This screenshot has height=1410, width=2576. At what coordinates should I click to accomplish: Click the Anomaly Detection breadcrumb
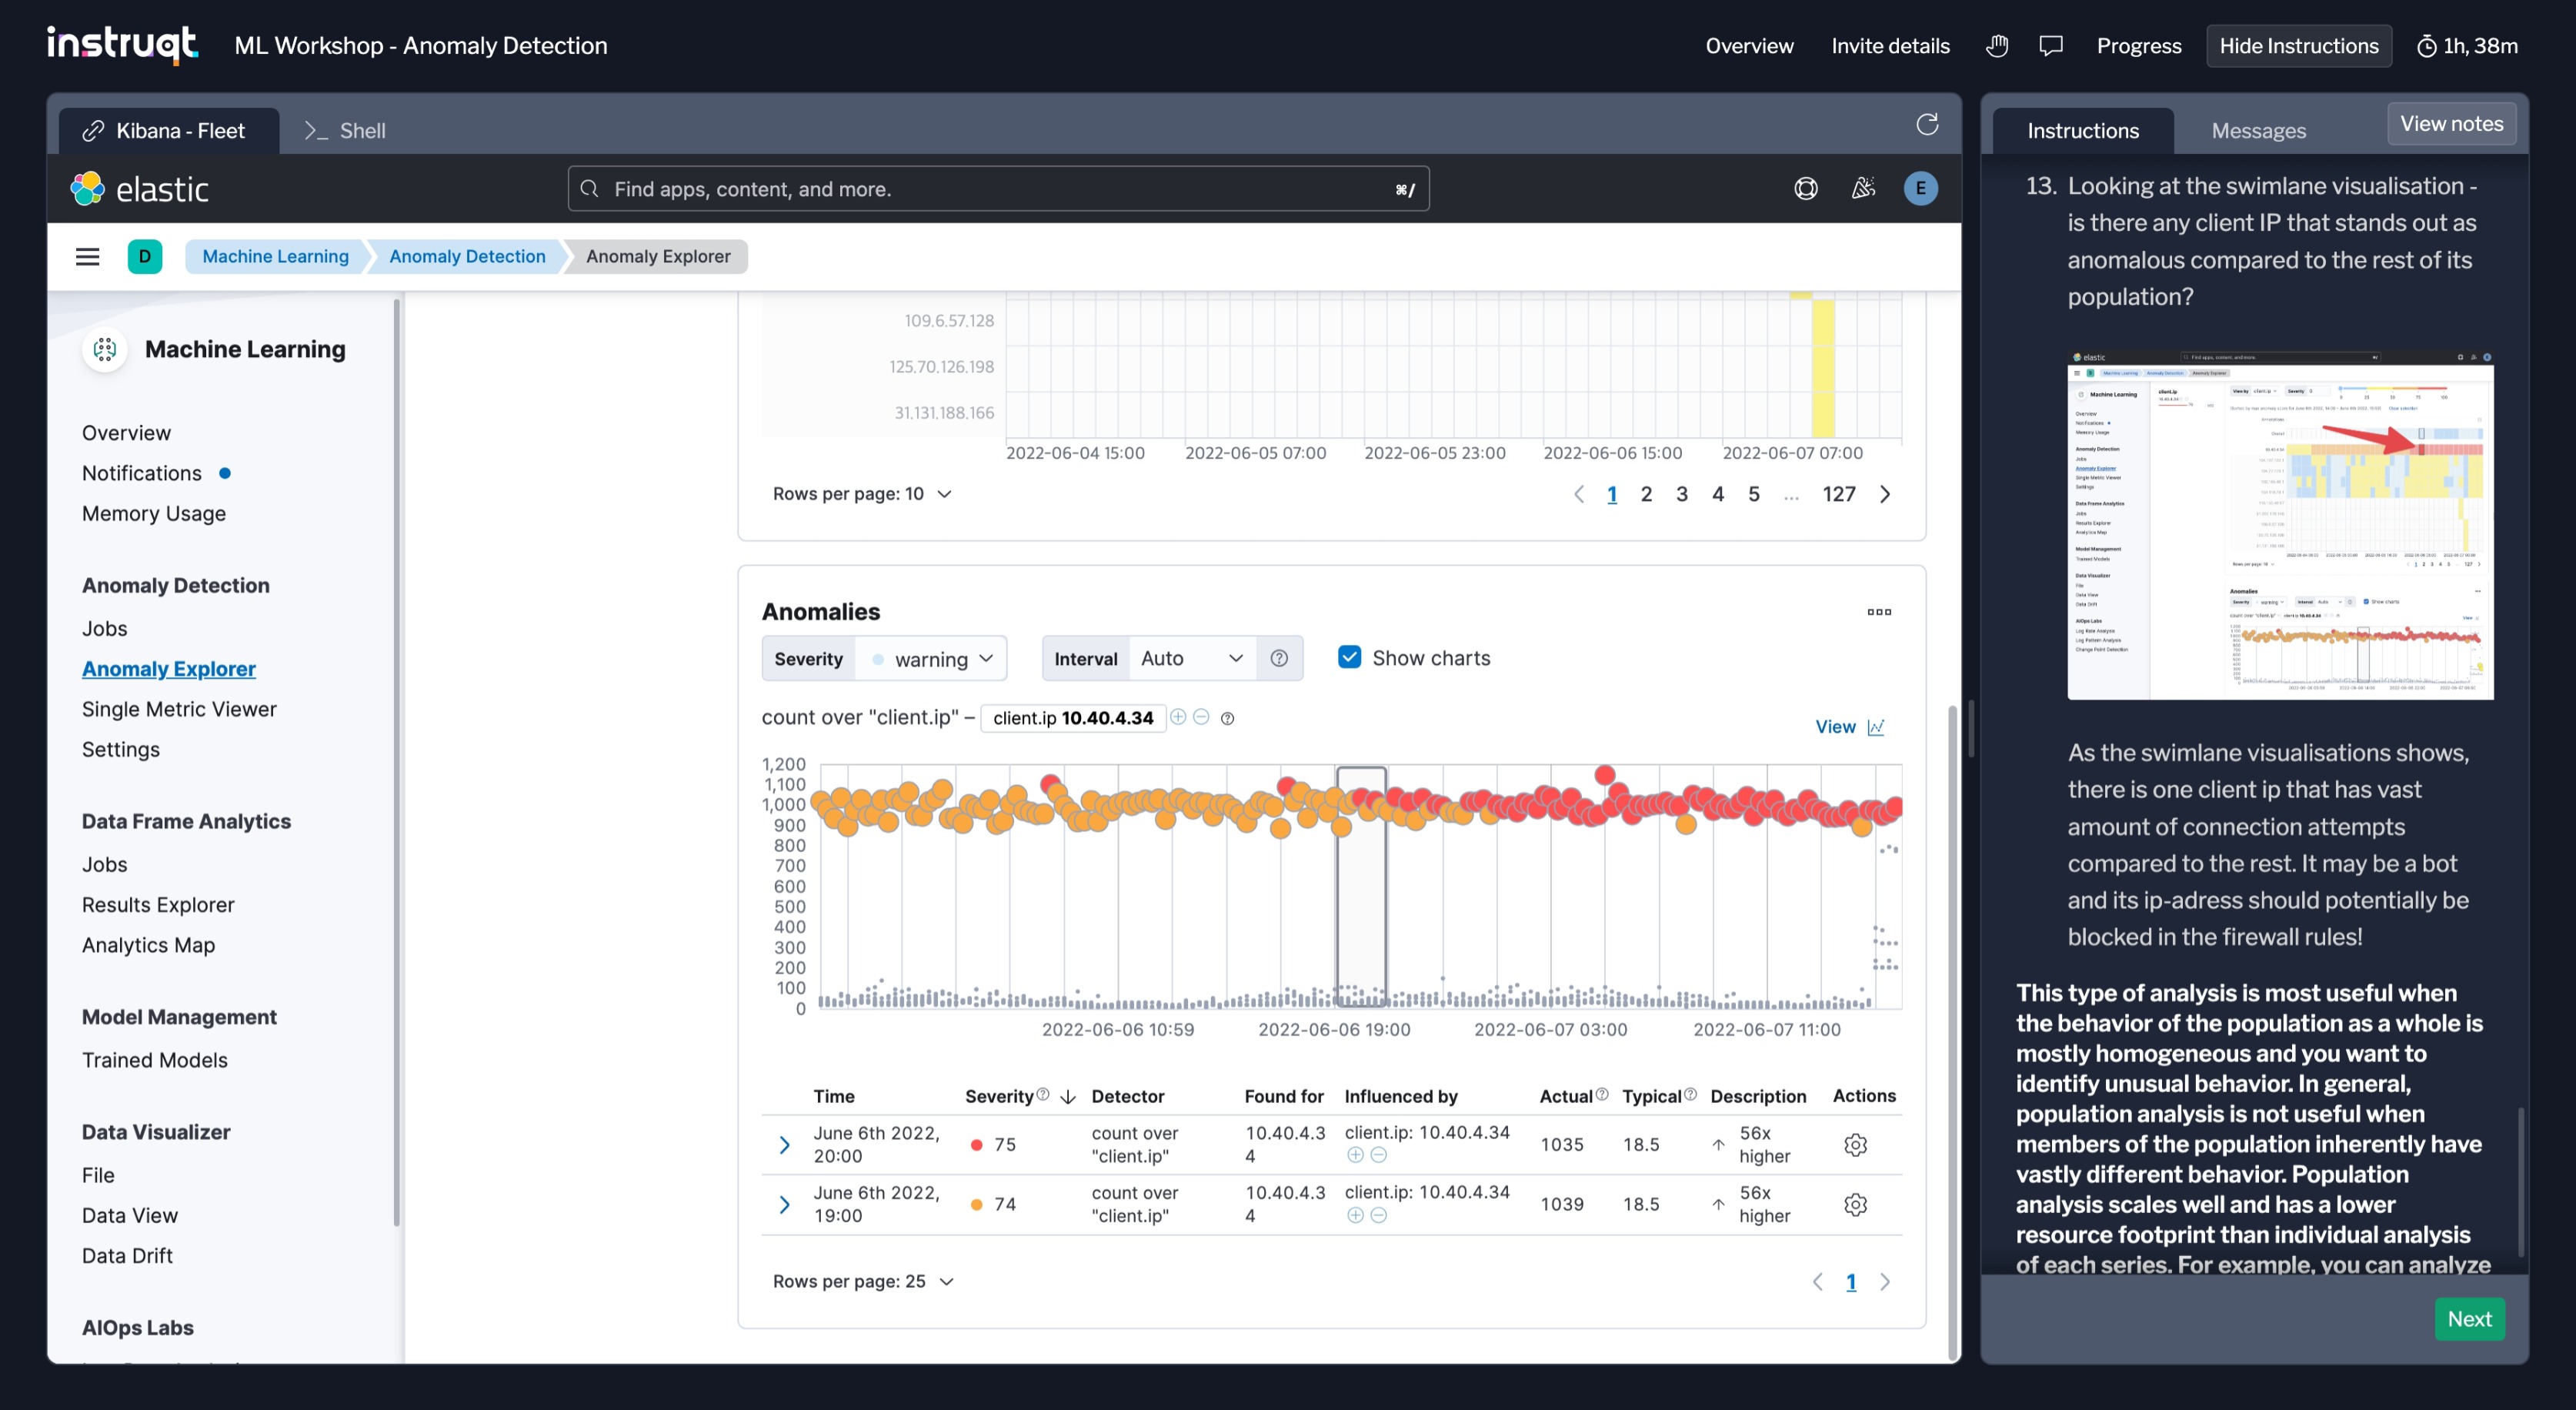[x=467, y=257]
